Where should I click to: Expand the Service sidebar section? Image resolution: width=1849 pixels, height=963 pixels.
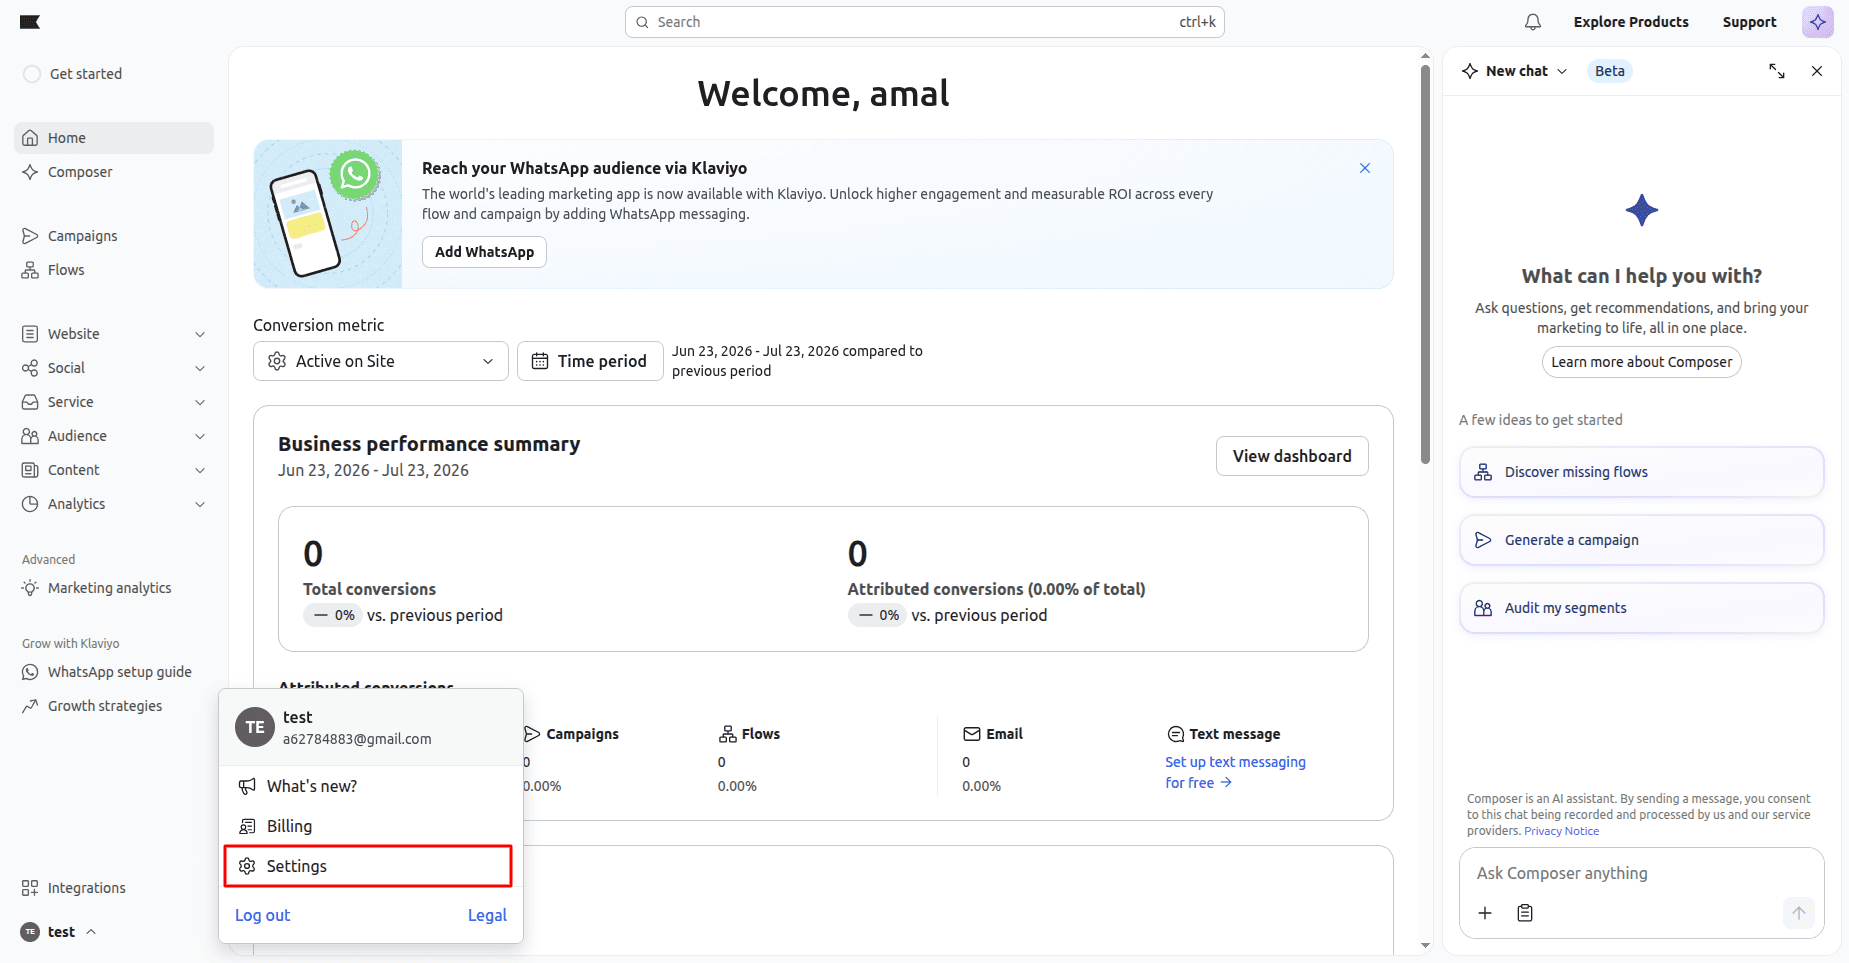[x=114, y=402]
